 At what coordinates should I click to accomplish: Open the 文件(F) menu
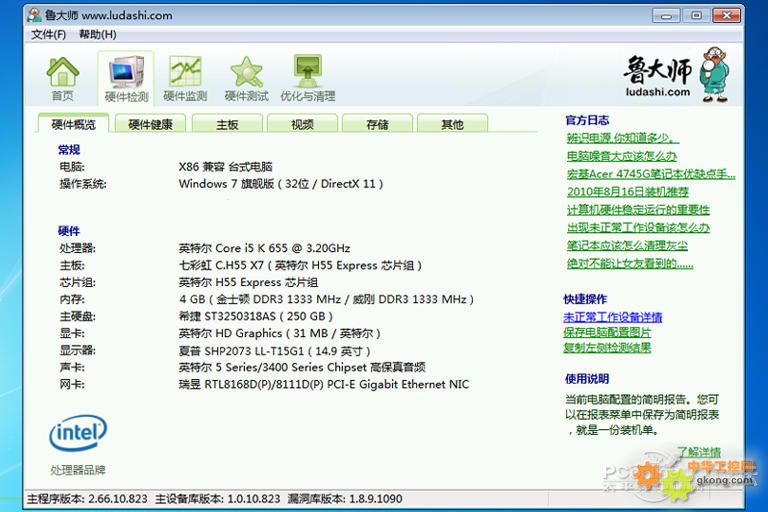(48, 34)
